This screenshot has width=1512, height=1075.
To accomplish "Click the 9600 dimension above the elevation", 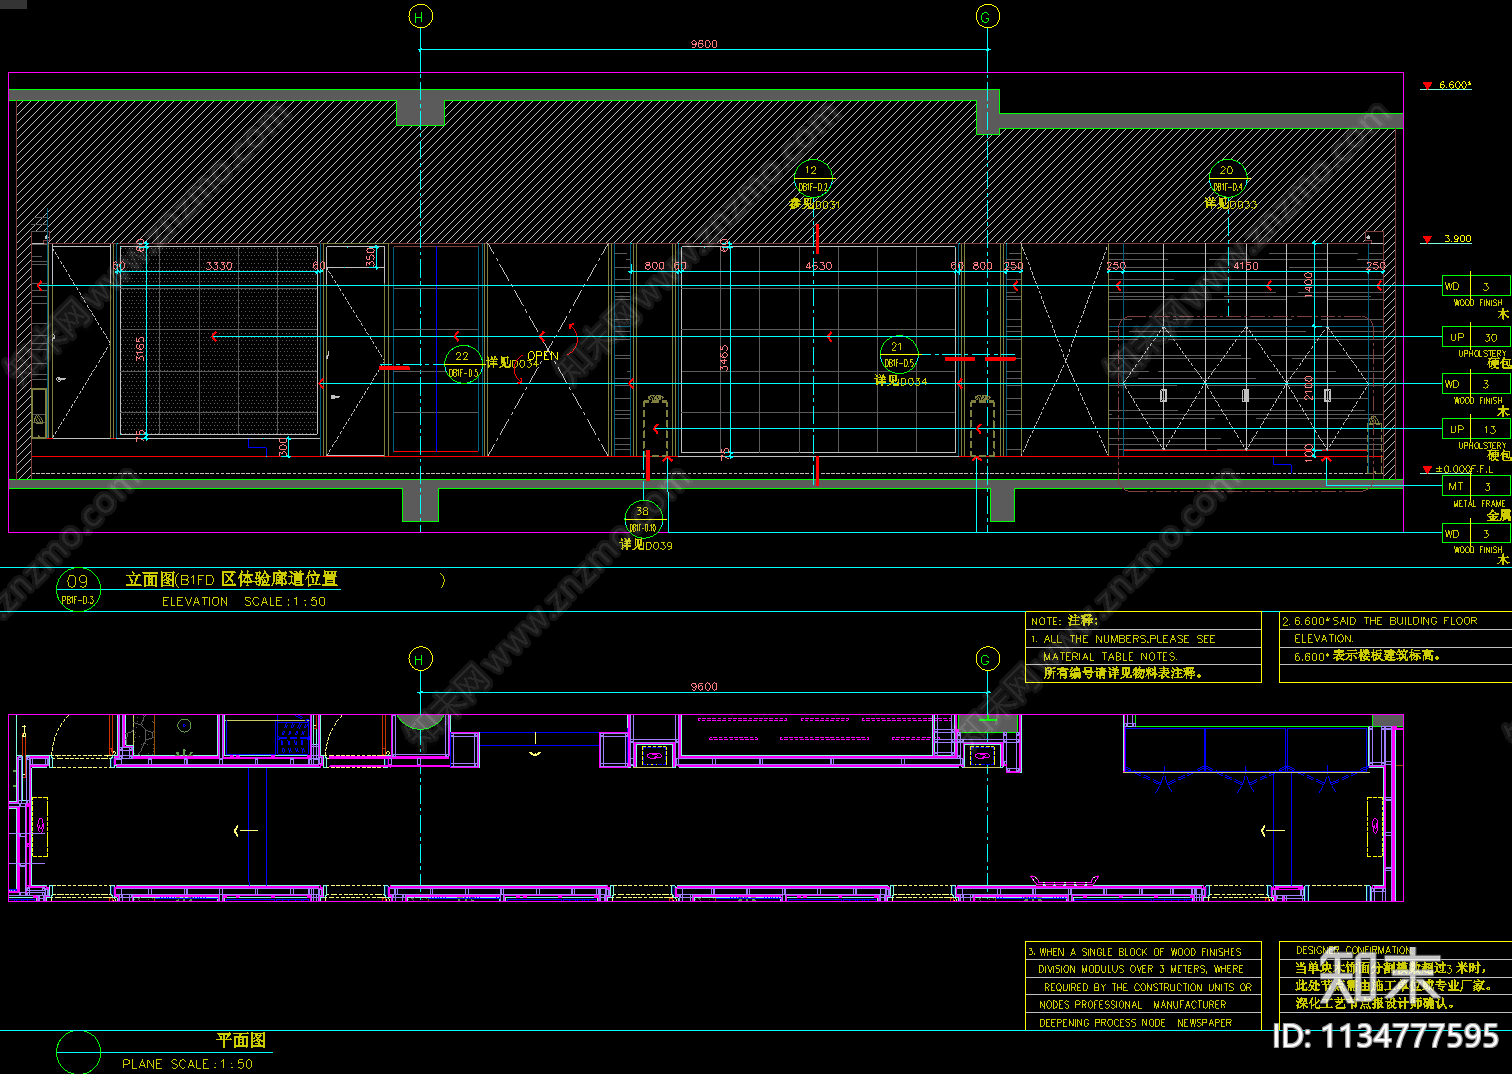I will [x=704, y=44].
